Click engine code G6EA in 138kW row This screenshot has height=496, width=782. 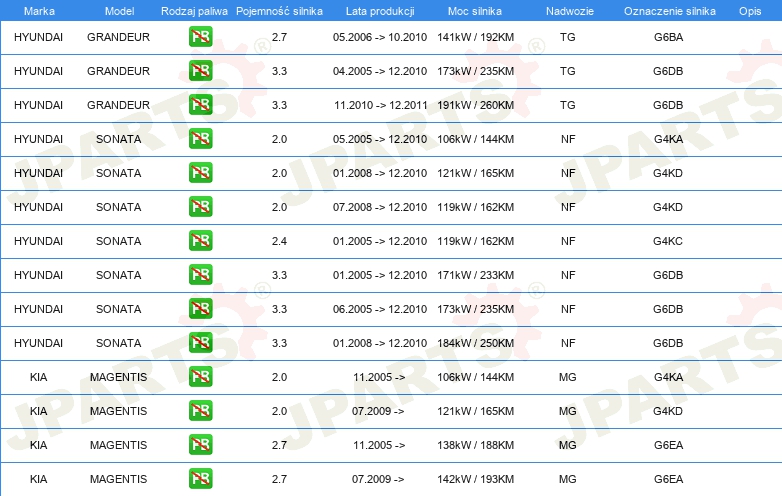click(x=668, y=445)
